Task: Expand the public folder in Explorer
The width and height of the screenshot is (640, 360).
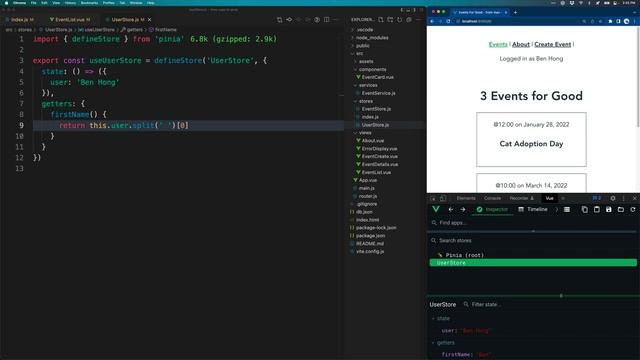Action: click(362, 46)
